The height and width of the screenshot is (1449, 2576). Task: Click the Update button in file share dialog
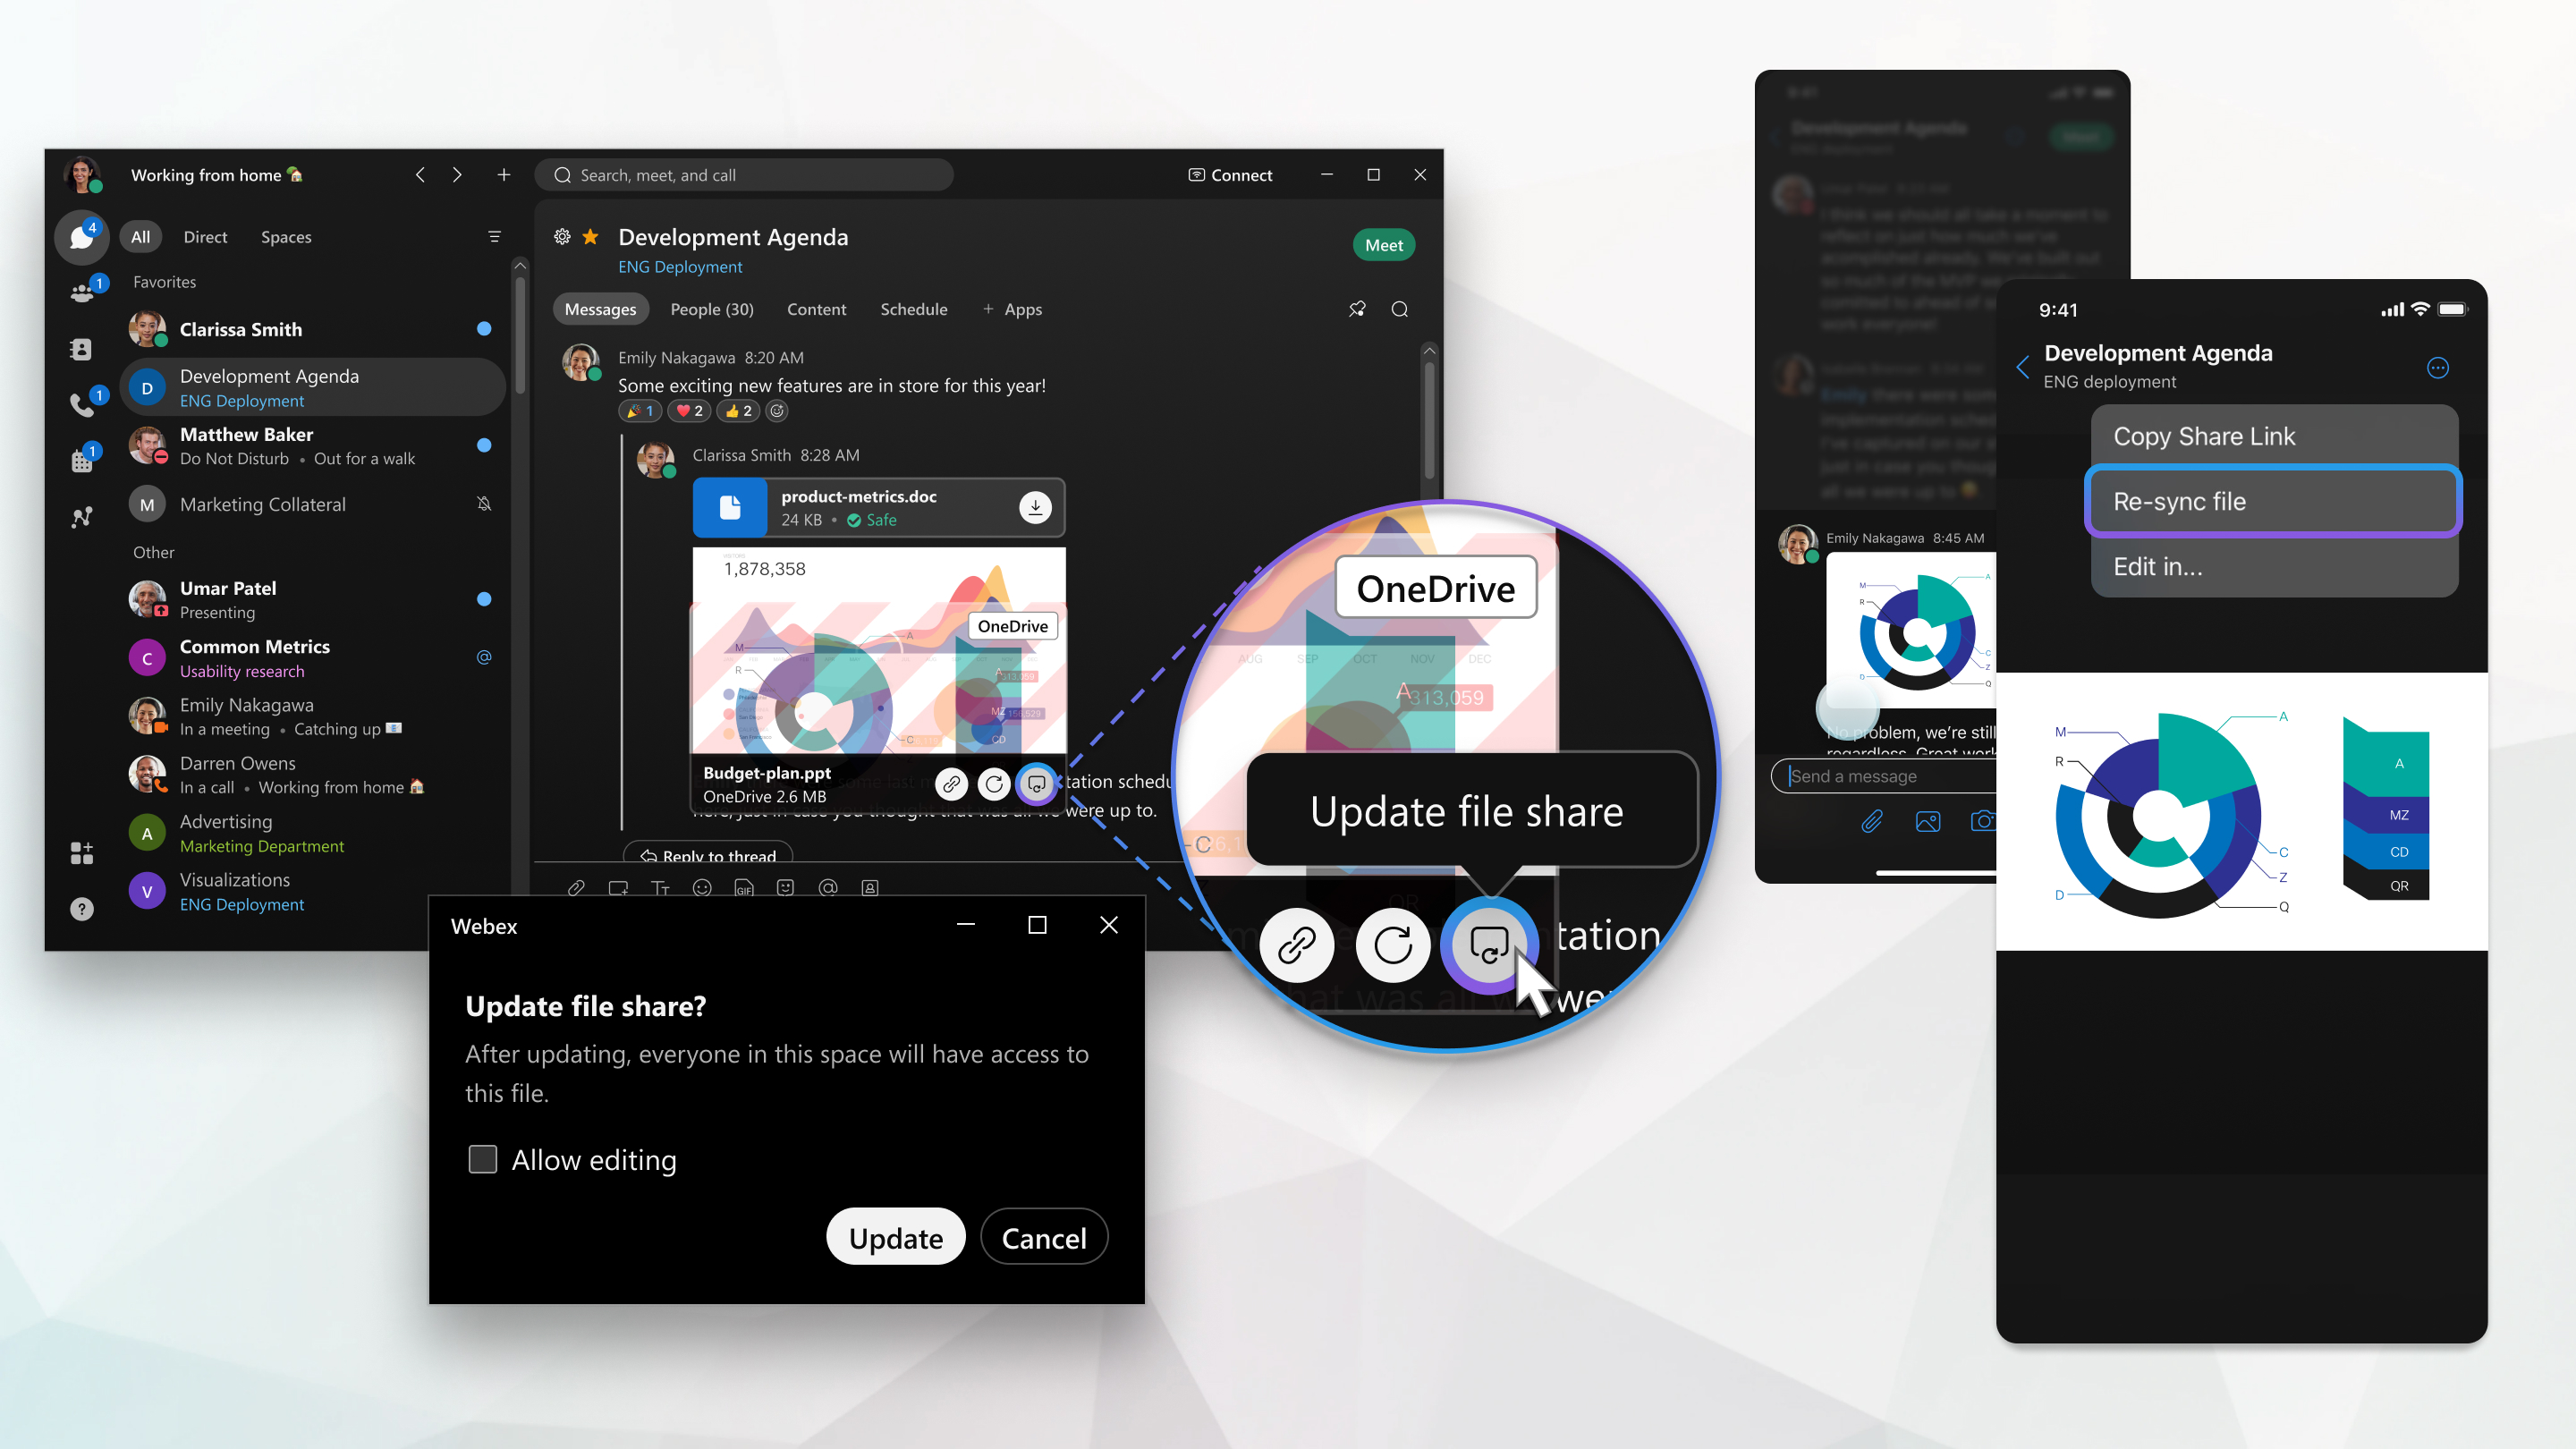[897, 1239]
